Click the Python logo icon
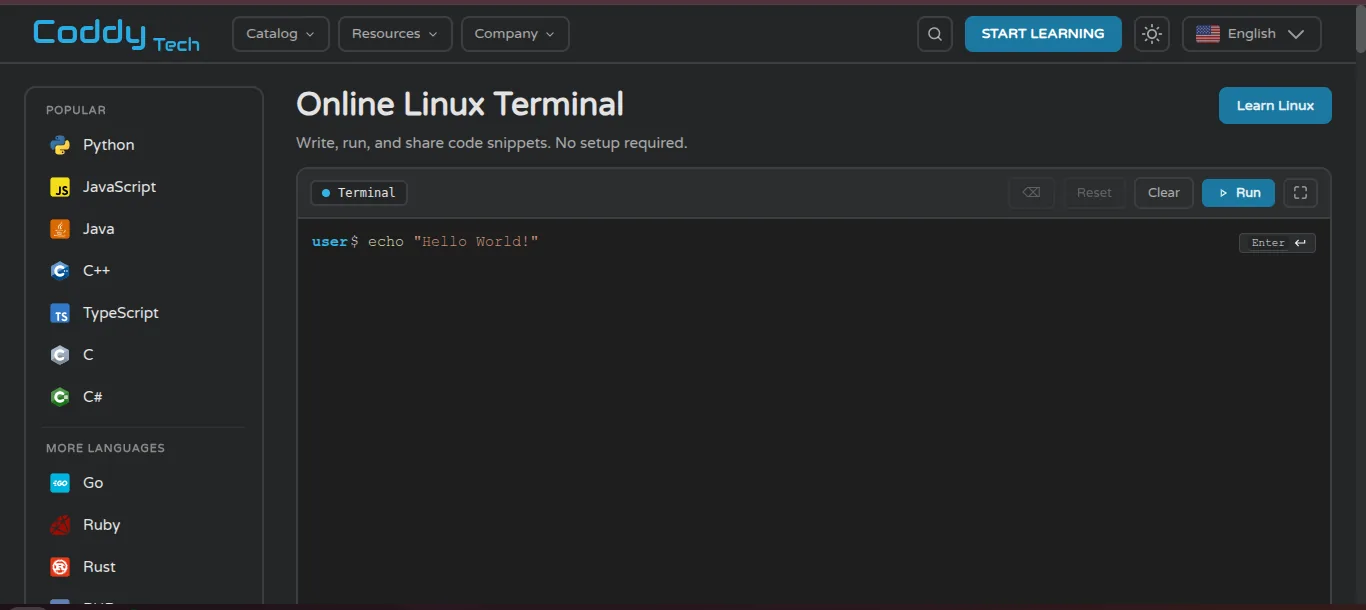 [x=60, y=145]
